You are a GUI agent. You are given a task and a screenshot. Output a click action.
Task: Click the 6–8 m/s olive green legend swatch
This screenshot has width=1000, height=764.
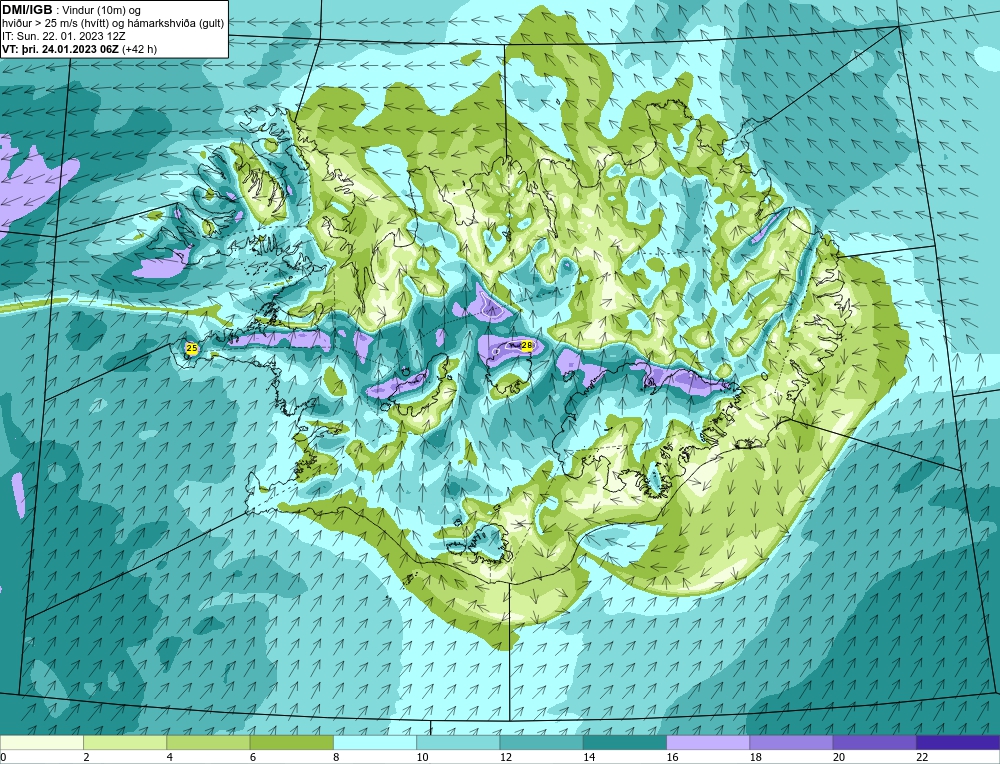291,743
